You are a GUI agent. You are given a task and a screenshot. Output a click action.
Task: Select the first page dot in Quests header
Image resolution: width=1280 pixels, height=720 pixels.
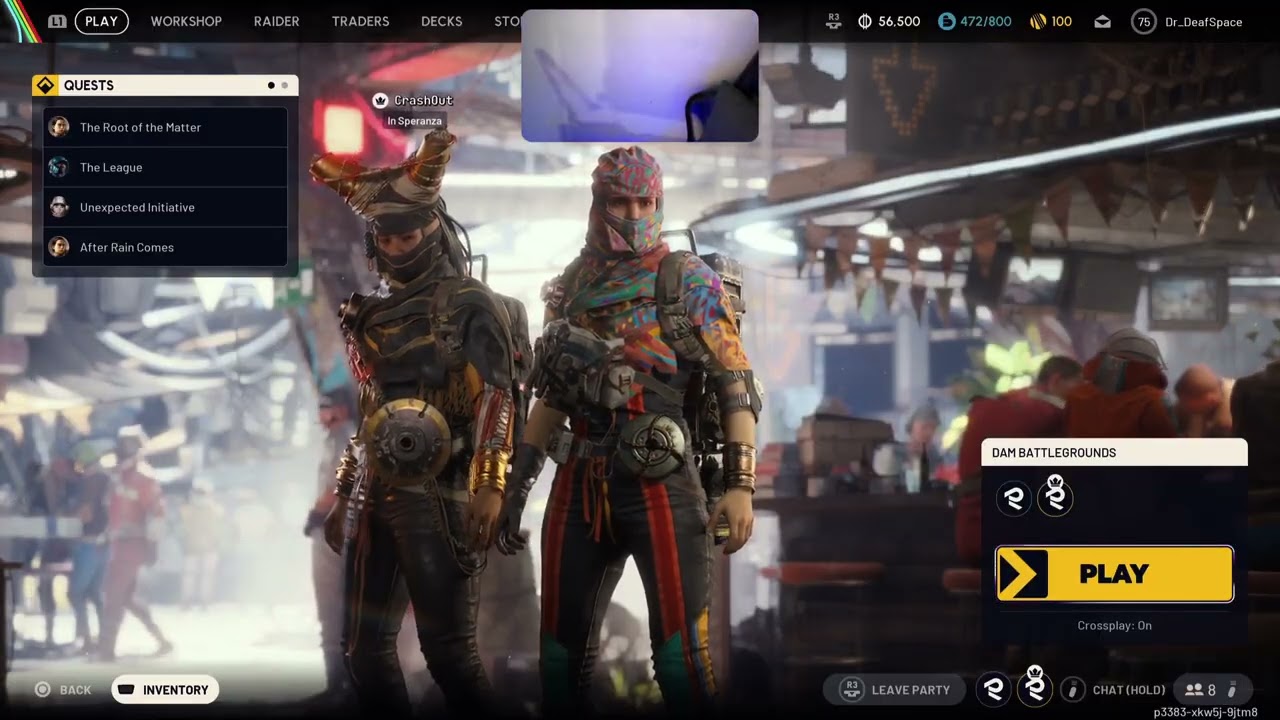[271, 85]
